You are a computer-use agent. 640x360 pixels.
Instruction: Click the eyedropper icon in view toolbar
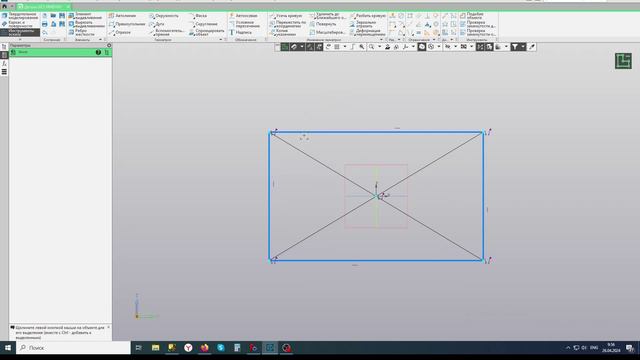point(532,47)
